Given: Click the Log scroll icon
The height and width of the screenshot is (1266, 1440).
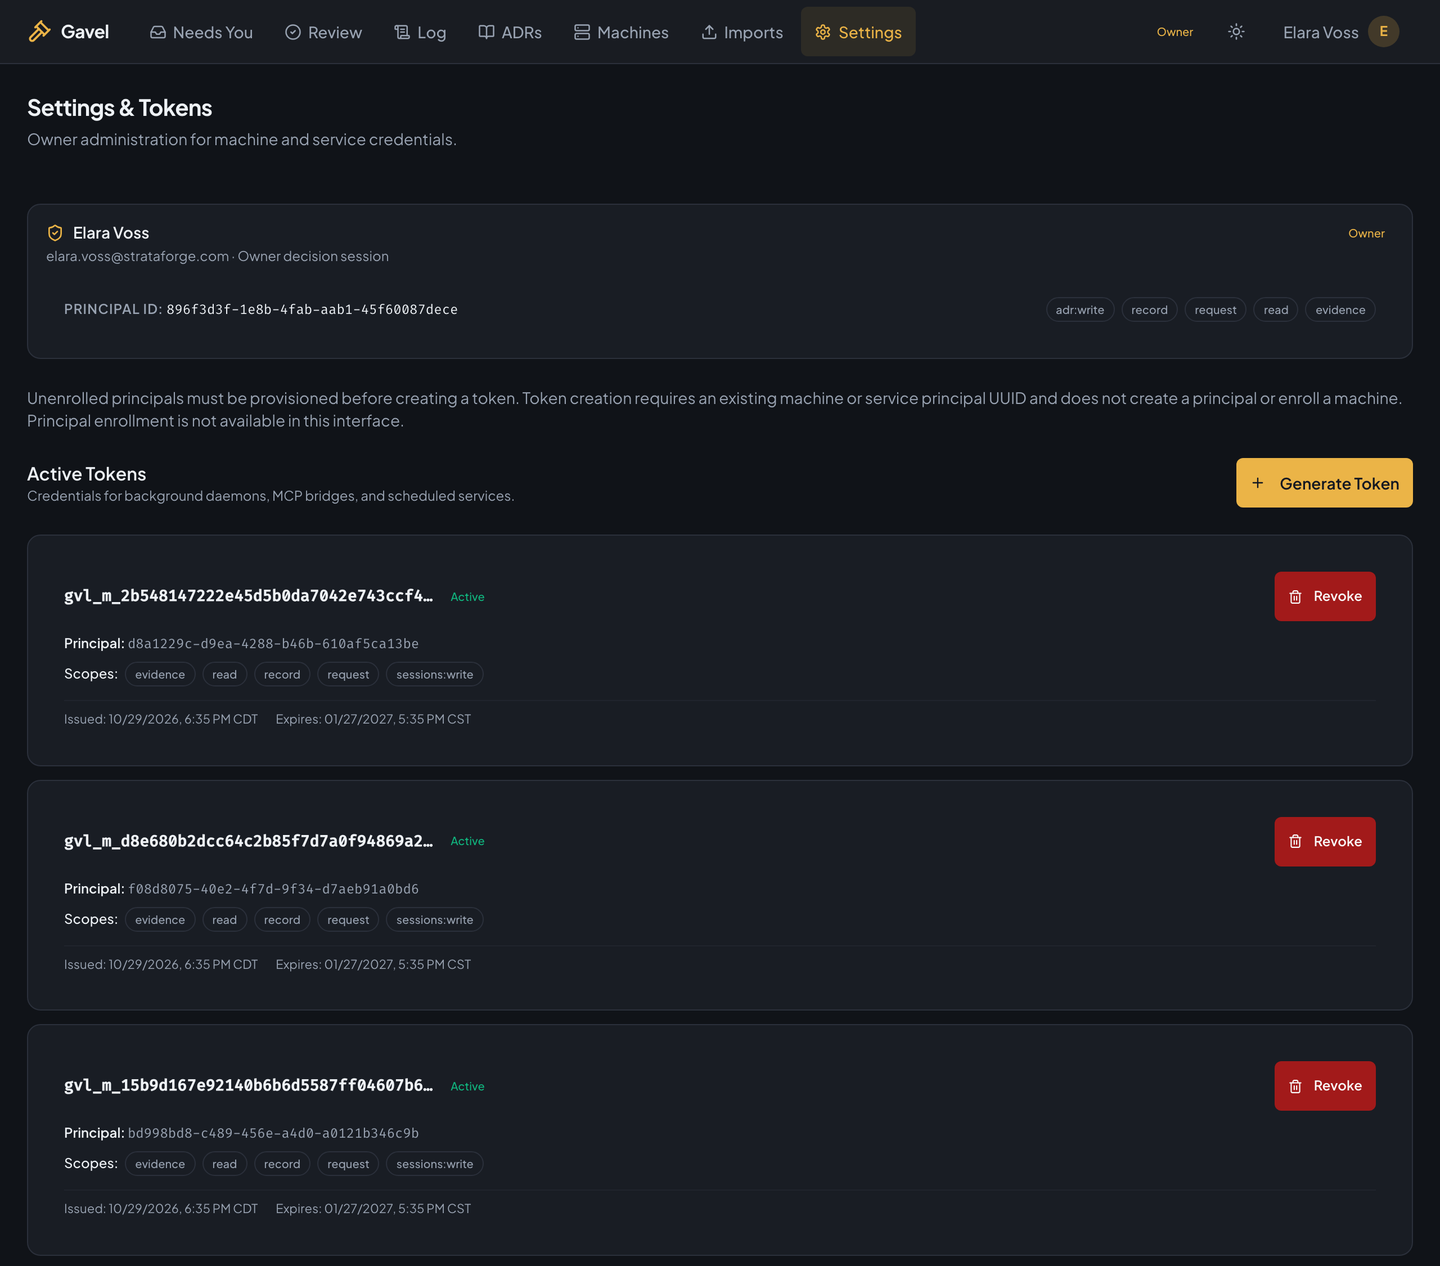Looking at the screenshot, I should coord(402,32).
